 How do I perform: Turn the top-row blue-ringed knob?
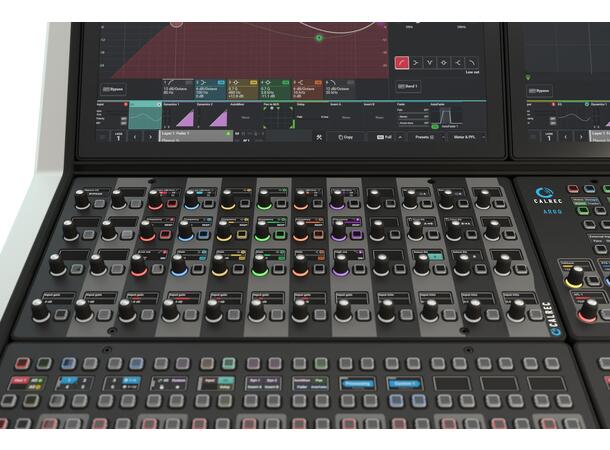(x=191, y=200)
